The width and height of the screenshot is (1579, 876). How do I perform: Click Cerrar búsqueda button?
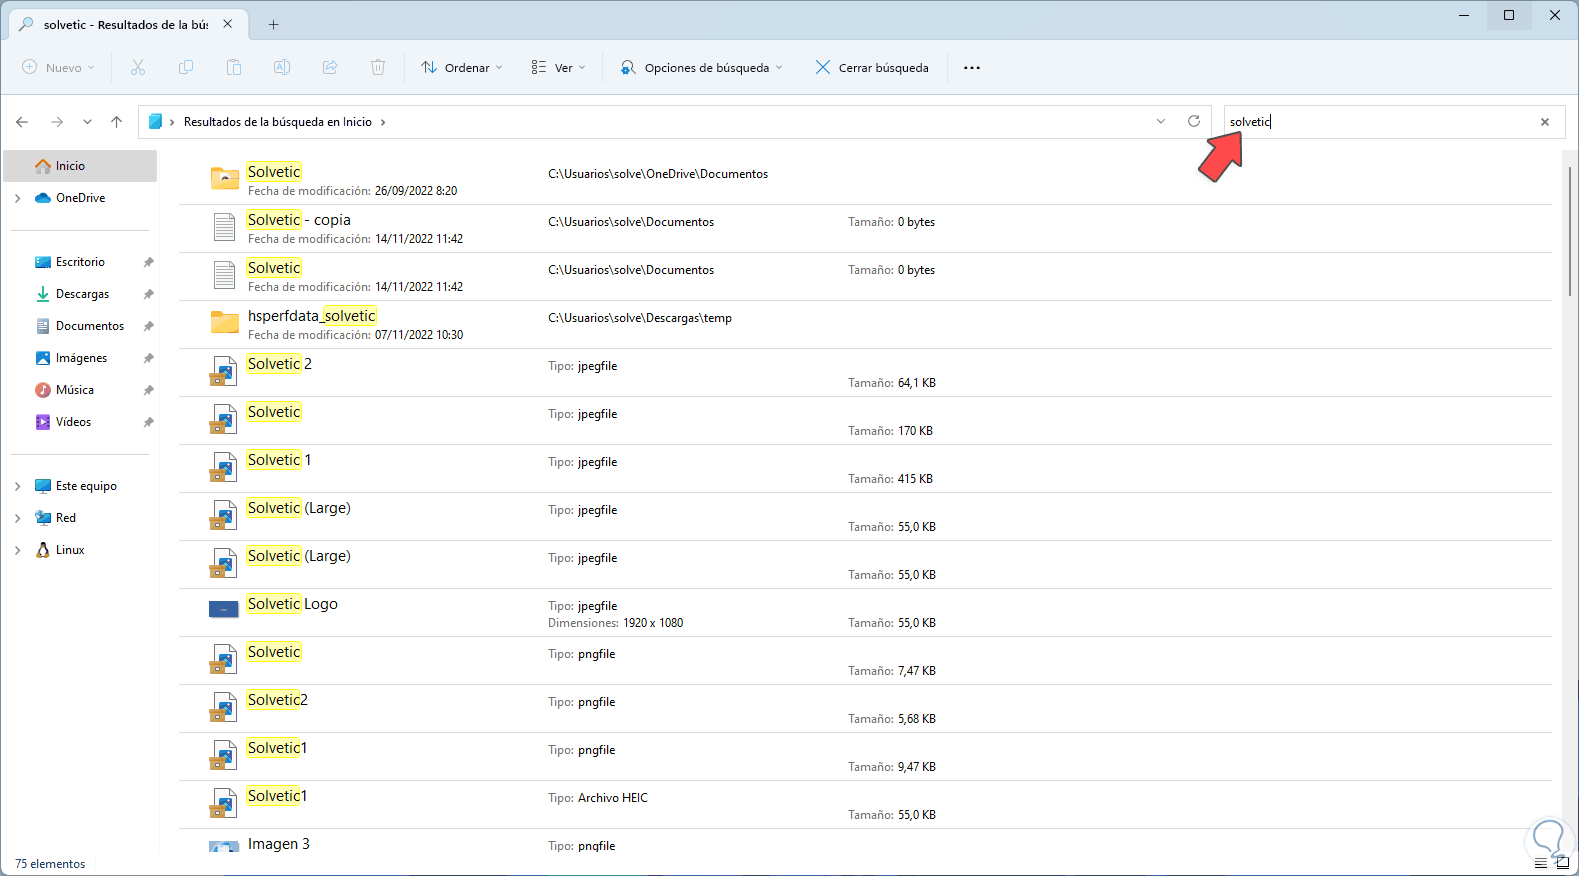click(872, 67)
